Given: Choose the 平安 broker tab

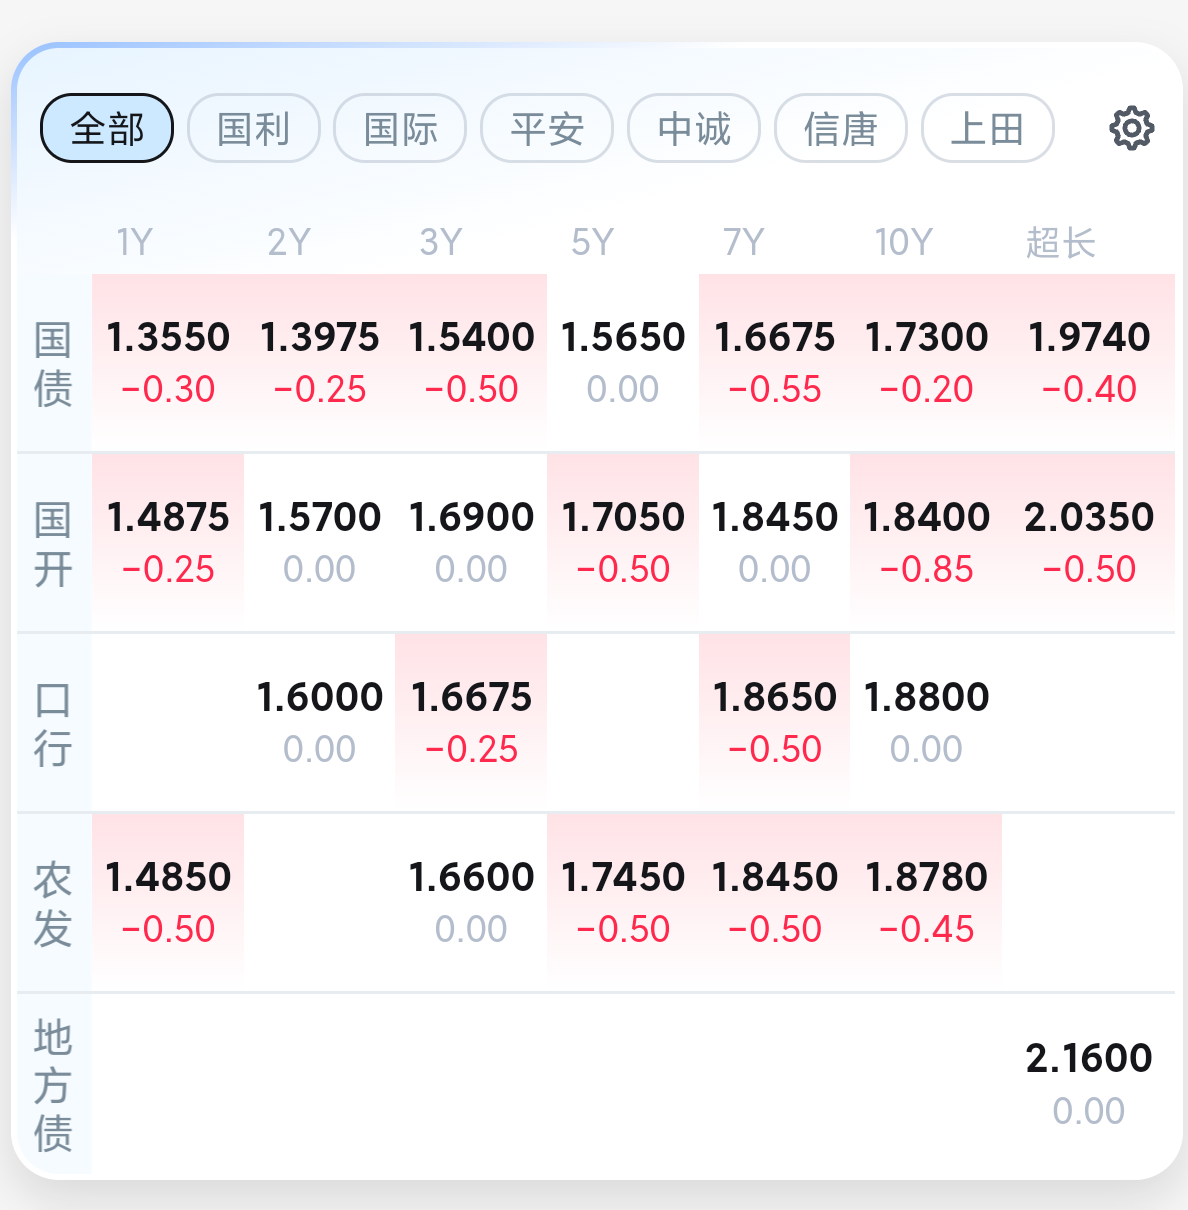Looking at the screenshot, I should pos(547,128).
